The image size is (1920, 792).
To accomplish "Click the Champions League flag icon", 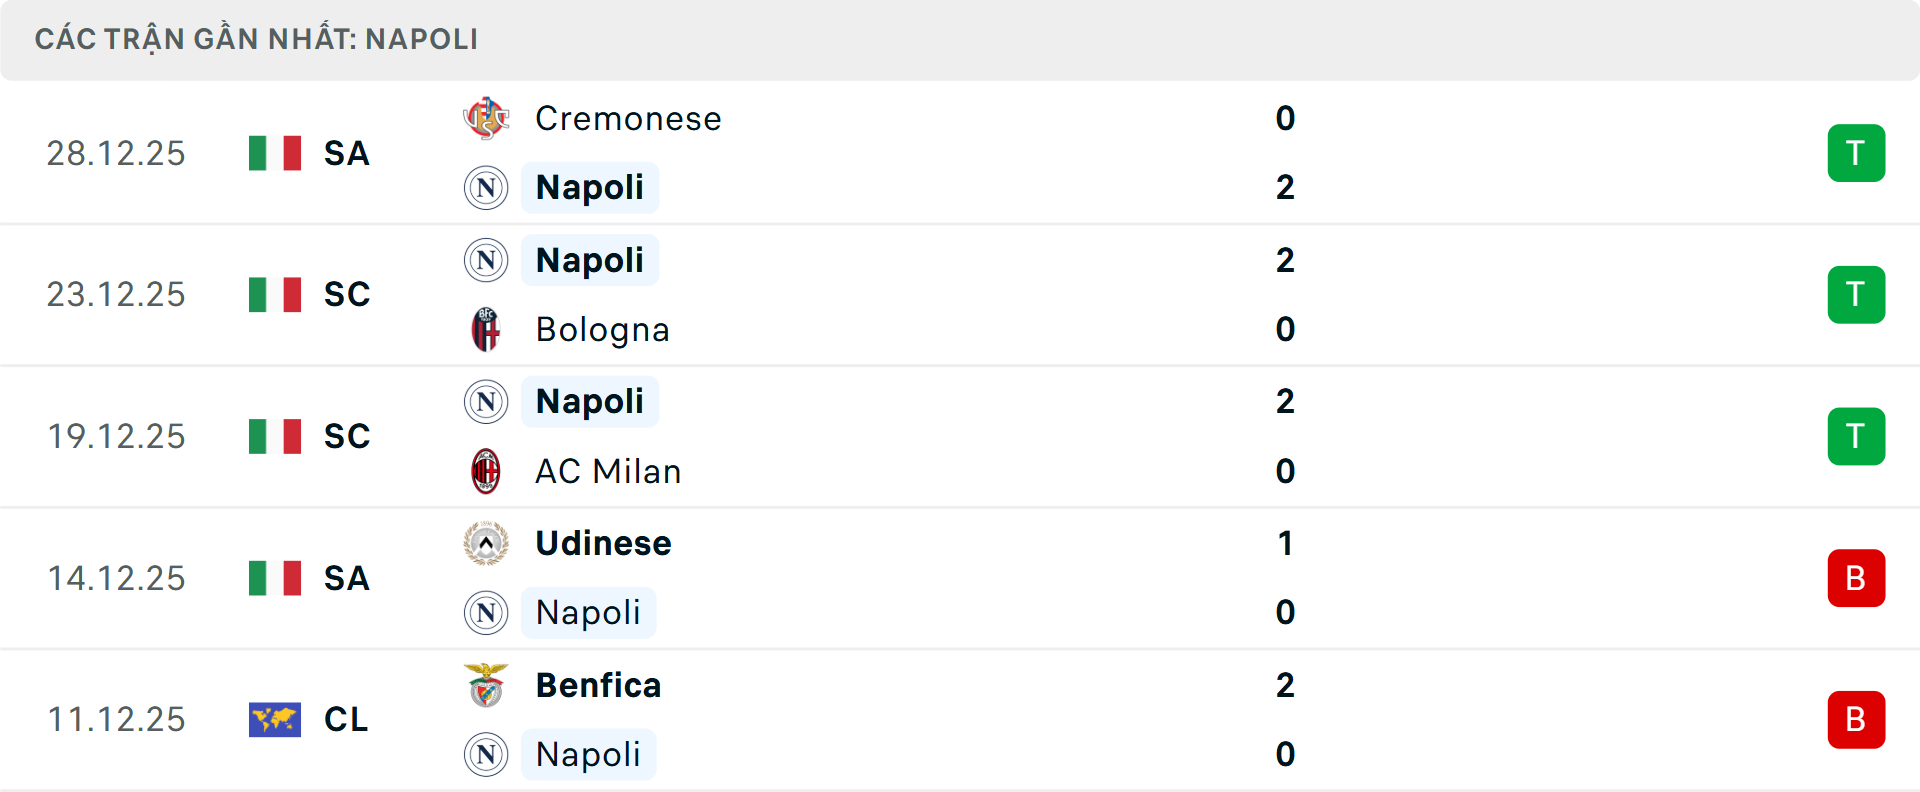I will point(274,720).
